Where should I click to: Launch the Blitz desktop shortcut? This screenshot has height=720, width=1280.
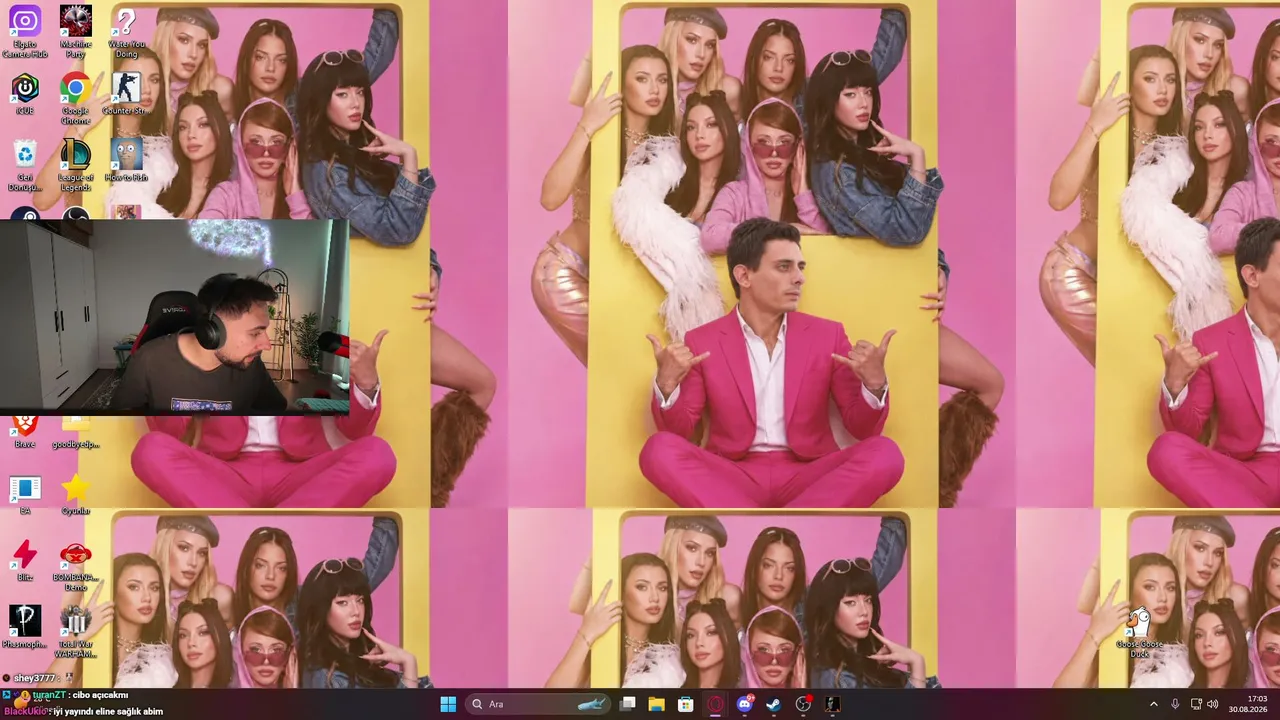tap(25, 561)
